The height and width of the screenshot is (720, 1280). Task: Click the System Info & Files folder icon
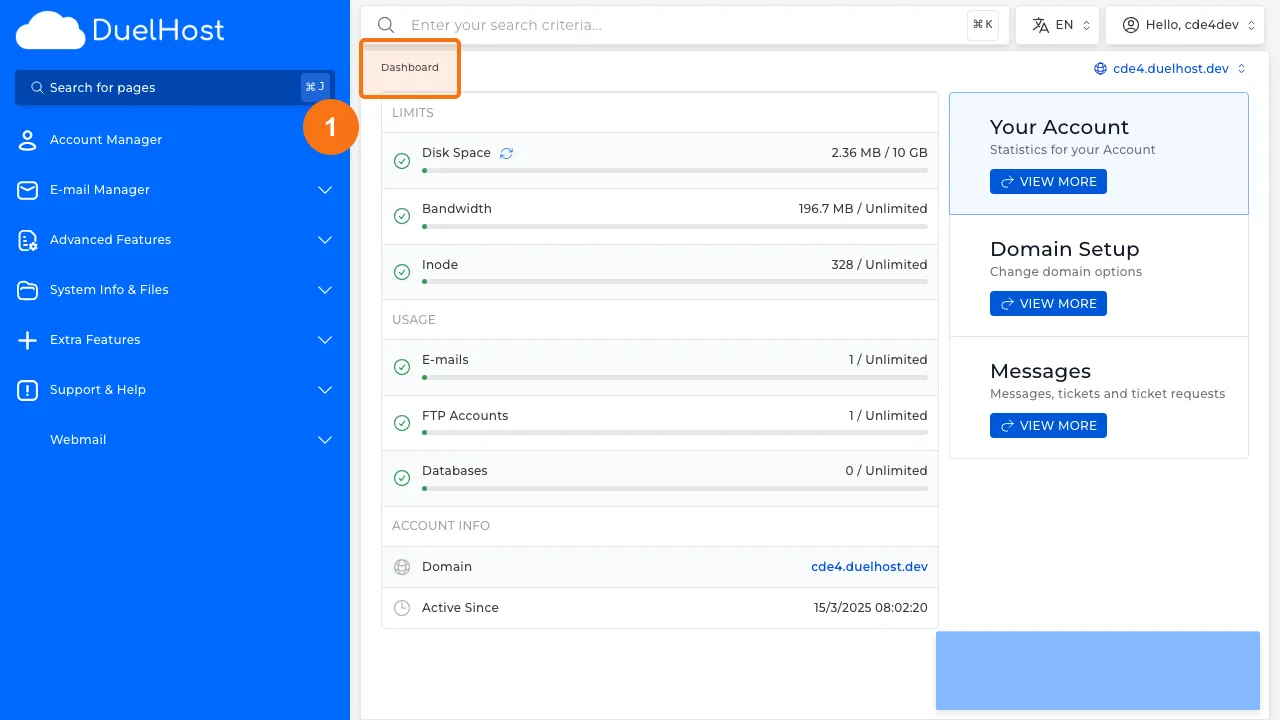27,289
